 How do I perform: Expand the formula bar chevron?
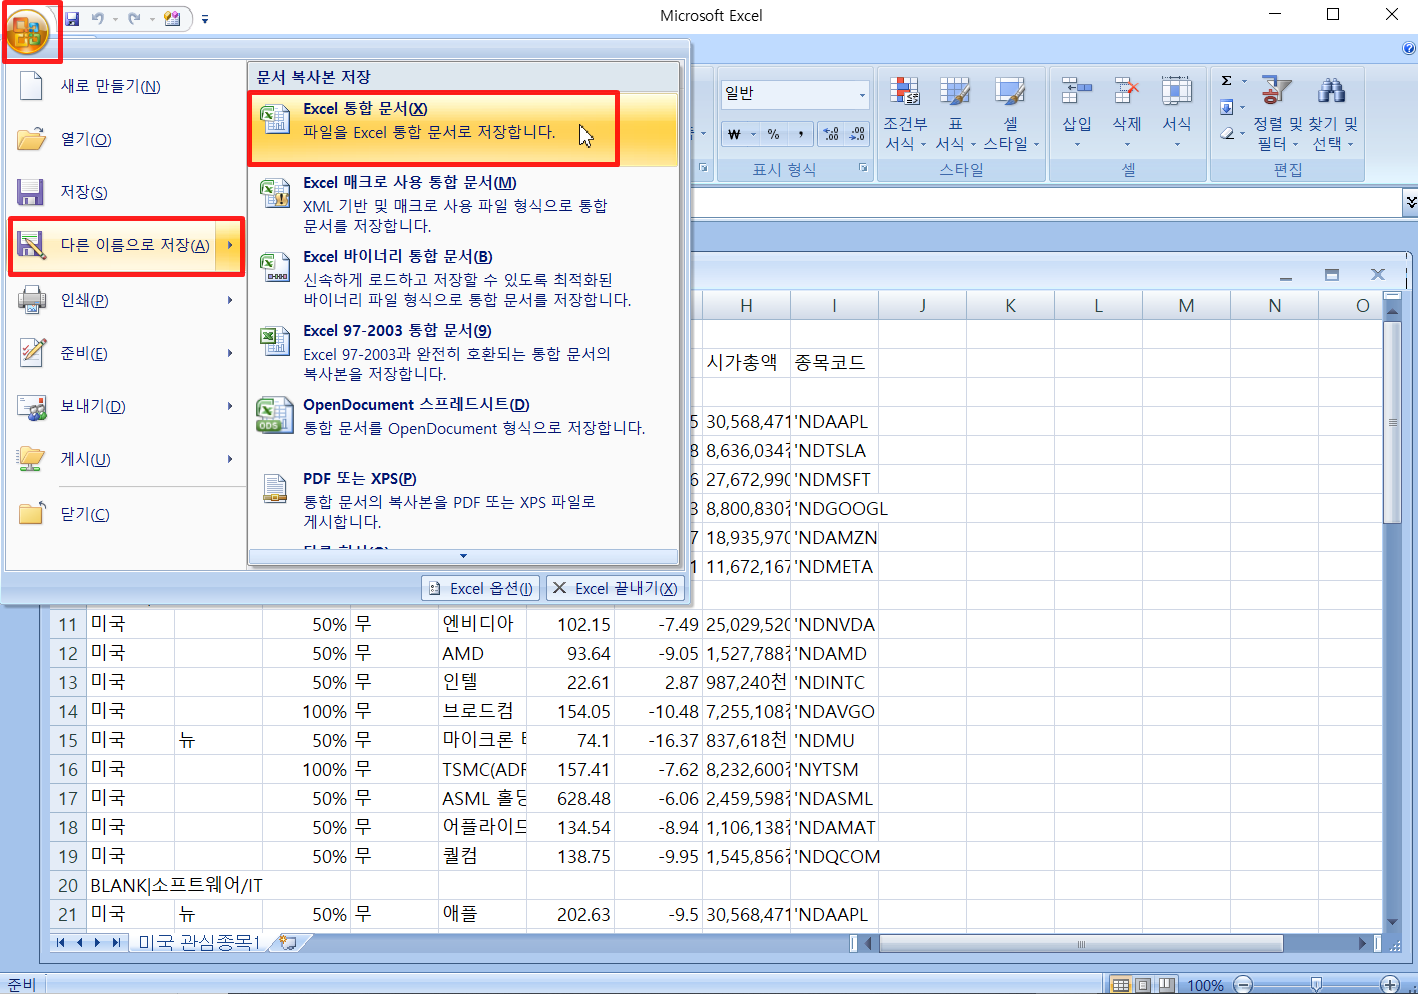(x=1410, y=202)
